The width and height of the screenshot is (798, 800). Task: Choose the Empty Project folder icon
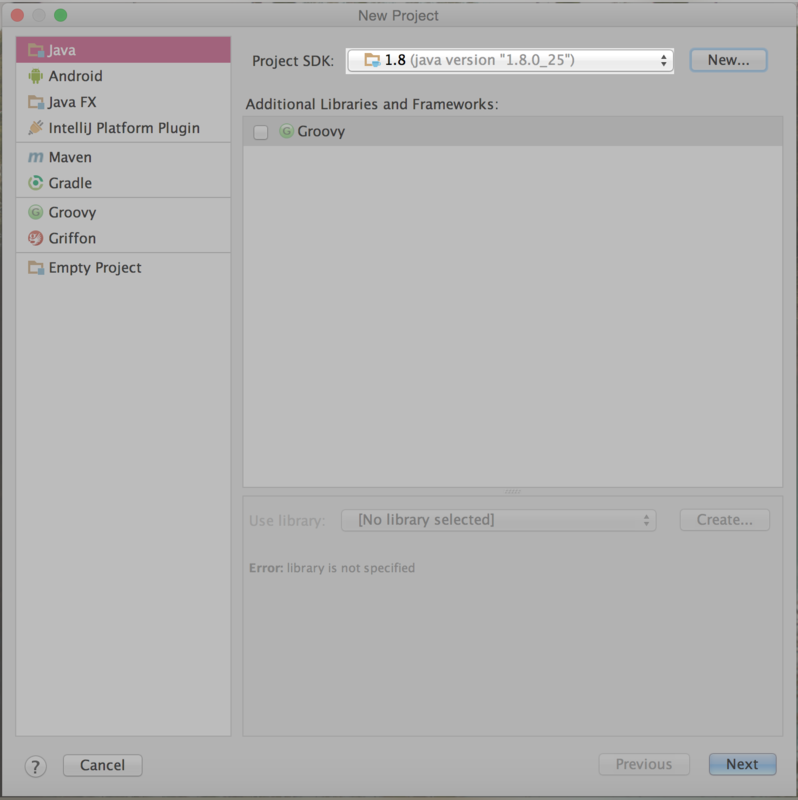click(x=36, y=267)
